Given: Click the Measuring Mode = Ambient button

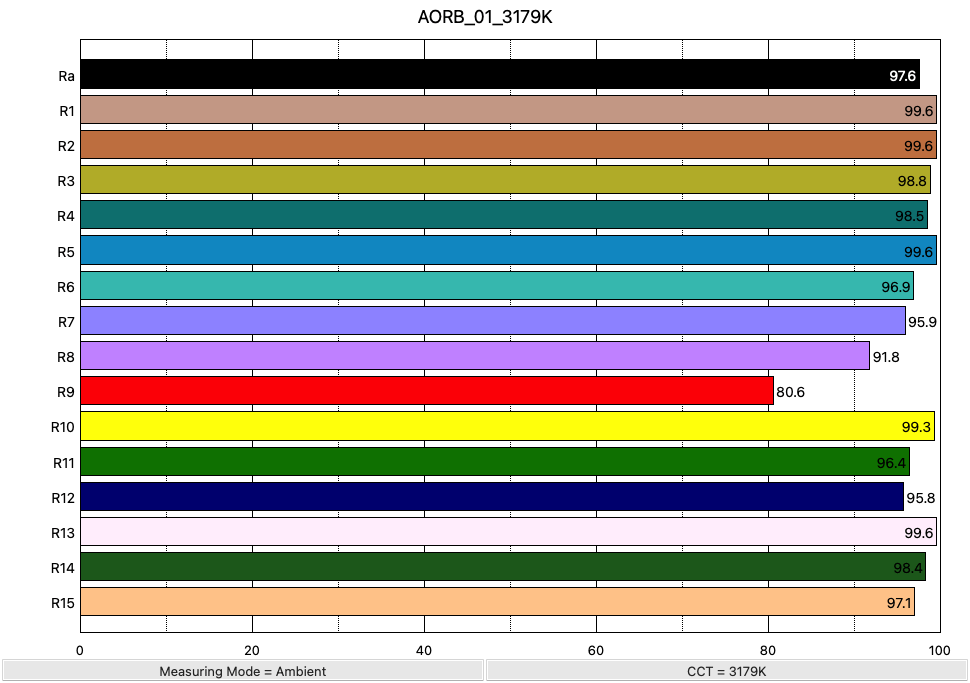Looking at the screenshot, I should tap(242, 671).
